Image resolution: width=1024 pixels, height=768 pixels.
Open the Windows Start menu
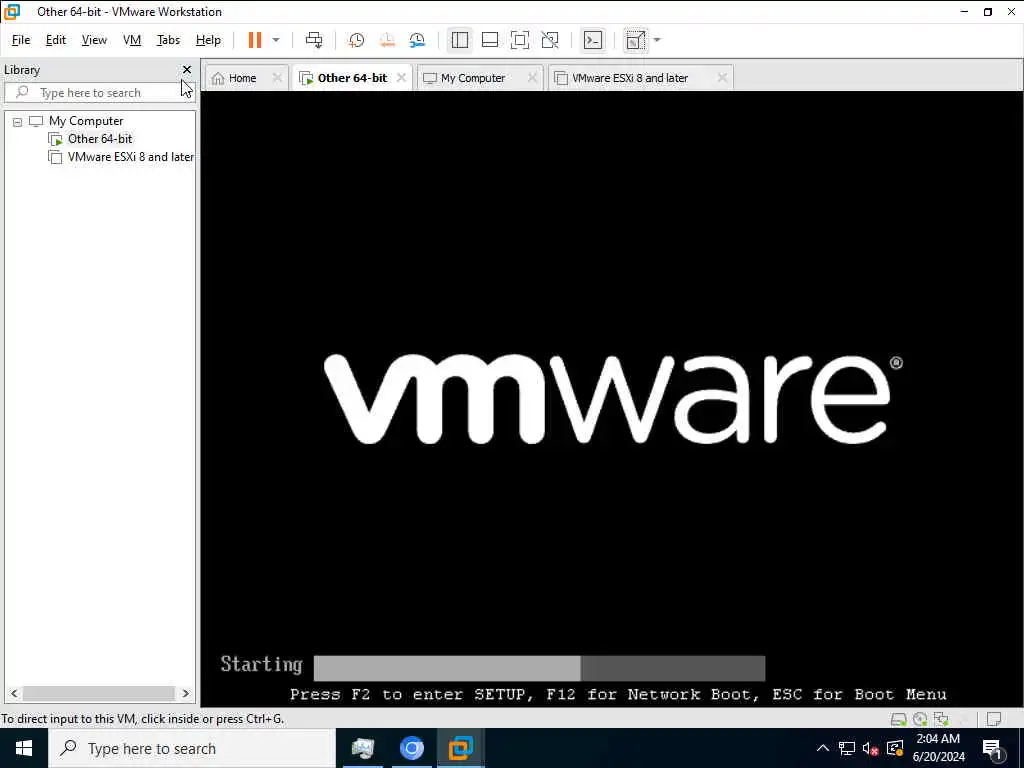click(24, 748)
